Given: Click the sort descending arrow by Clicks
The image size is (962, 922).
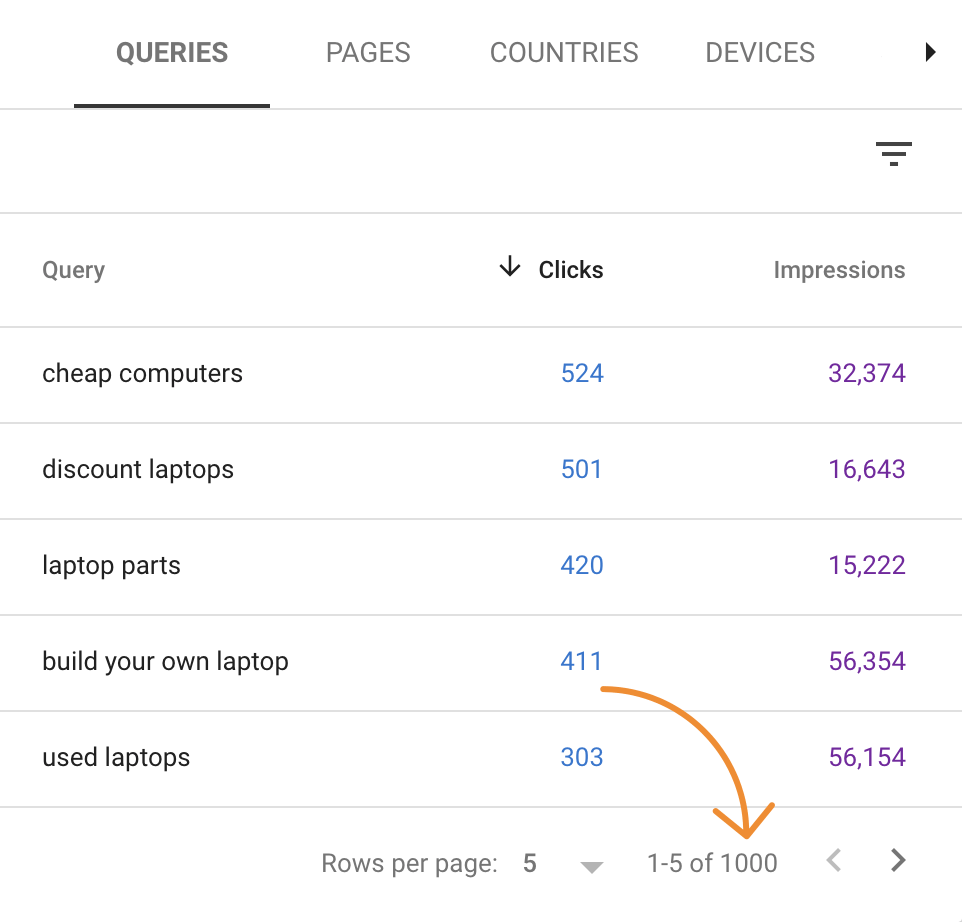Looking at the screenshot, I should [x=510, y=267].
